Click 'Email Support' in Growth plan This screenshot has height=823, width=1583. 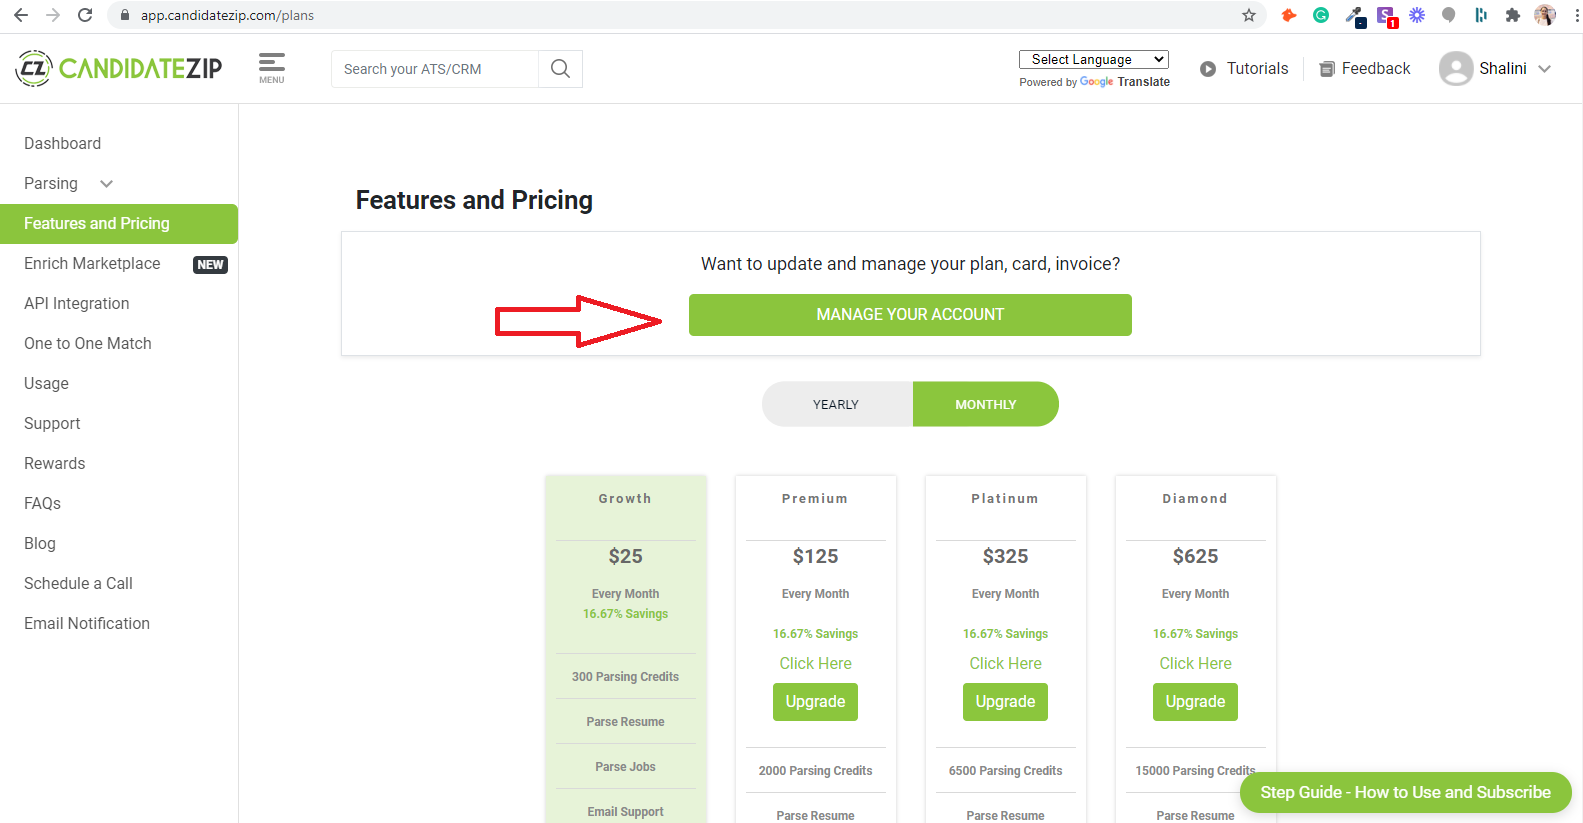point(625,812)
